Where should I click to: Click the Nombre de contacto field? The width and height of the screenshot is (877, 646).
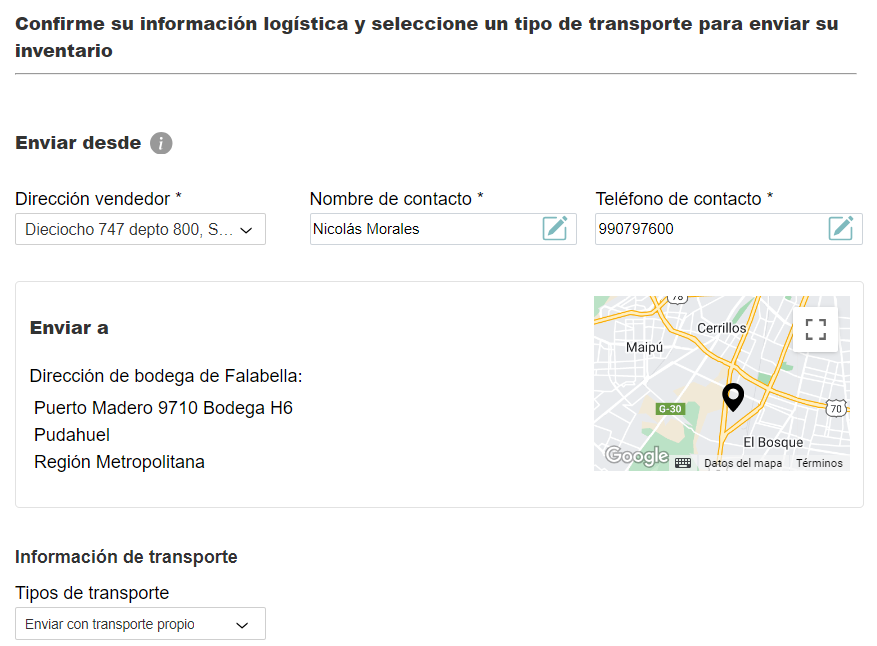tap(443, 229)
